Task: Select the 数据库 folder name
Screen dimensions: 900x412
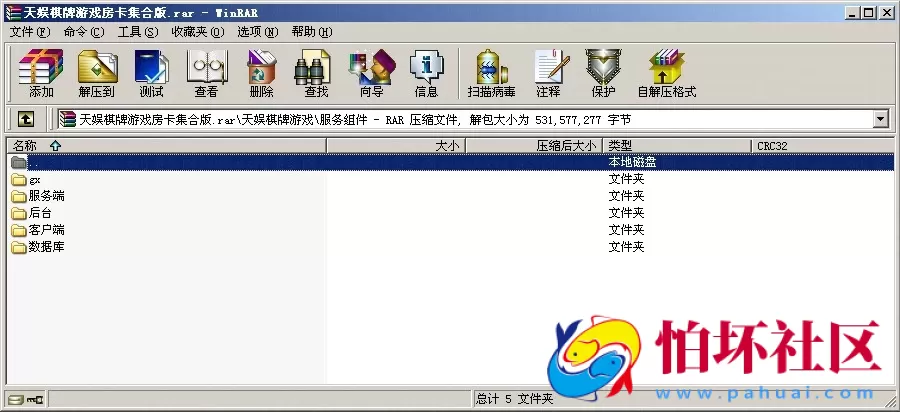Action: click(46, 247)
